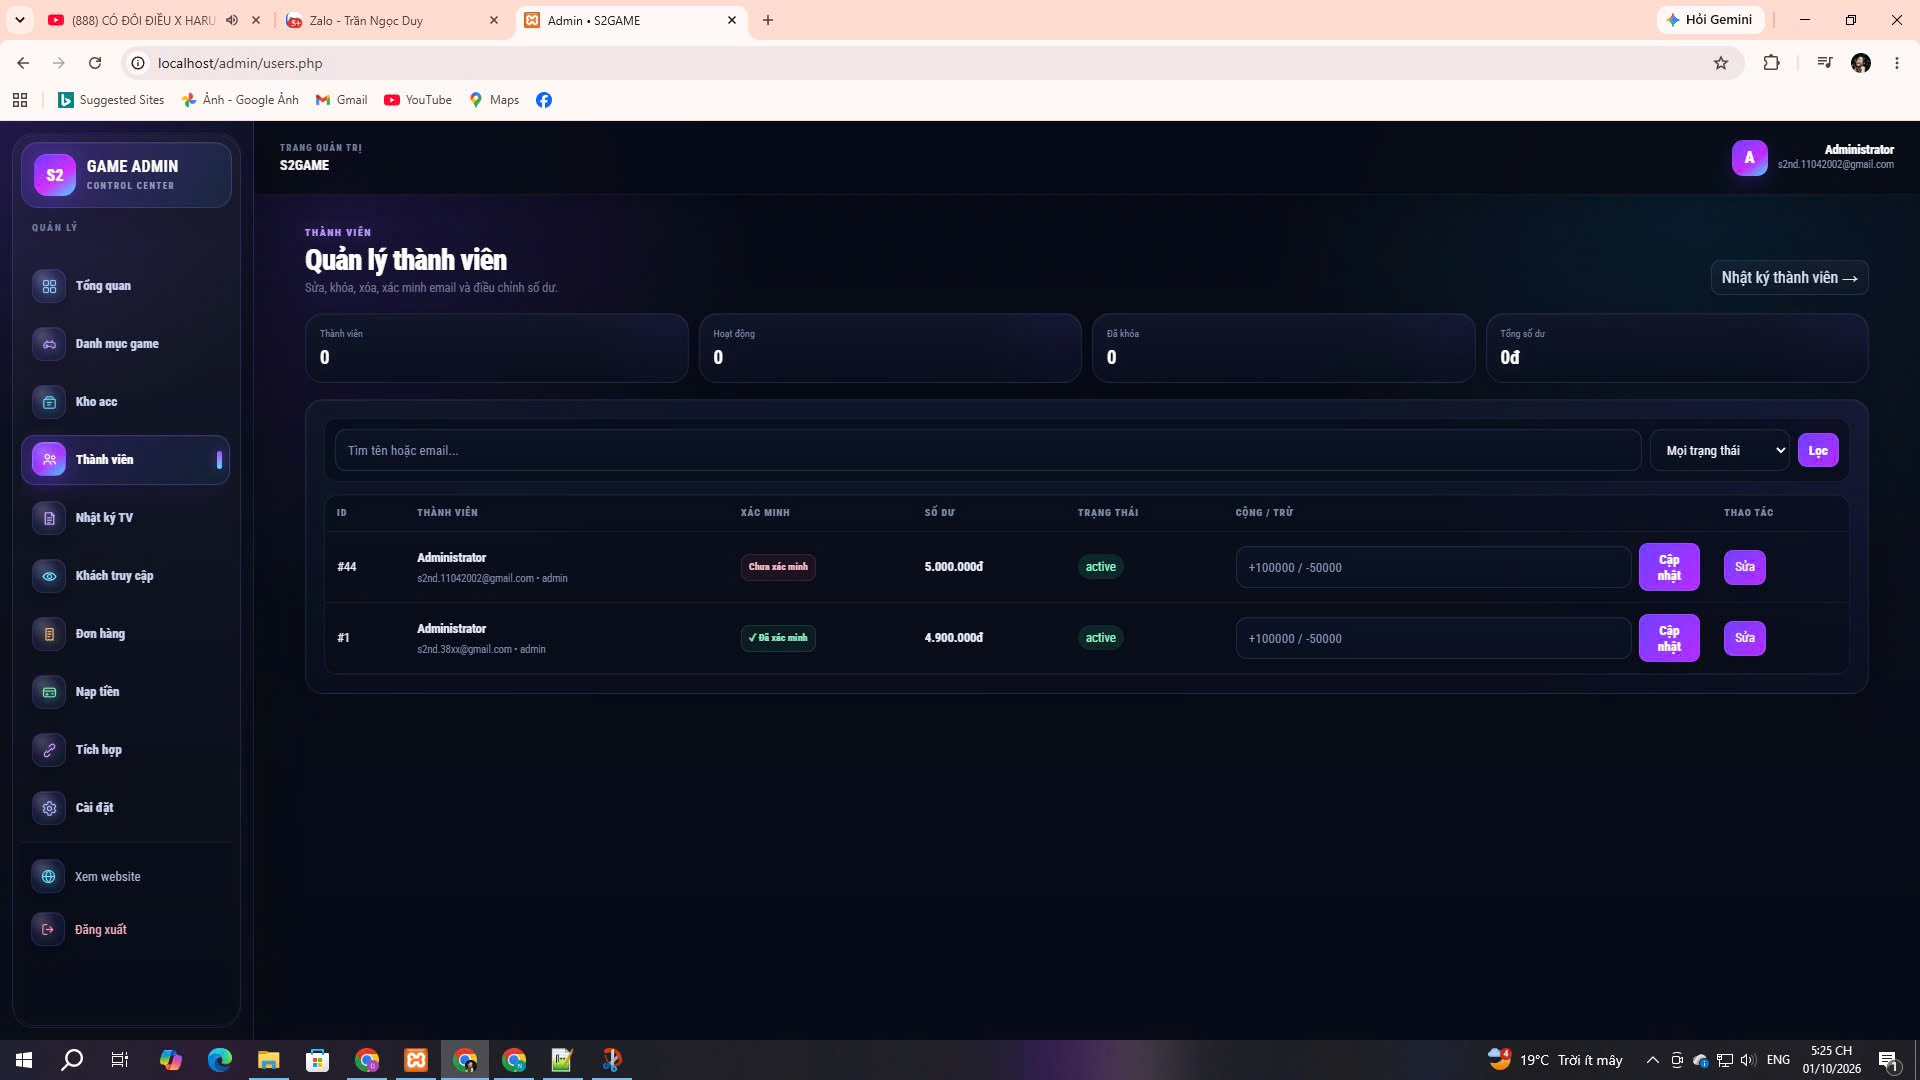Open the Mọi trạng thái status dropdown
The width and height of the screenshot is (1920, 1080).
click(x=1720, y=451)
